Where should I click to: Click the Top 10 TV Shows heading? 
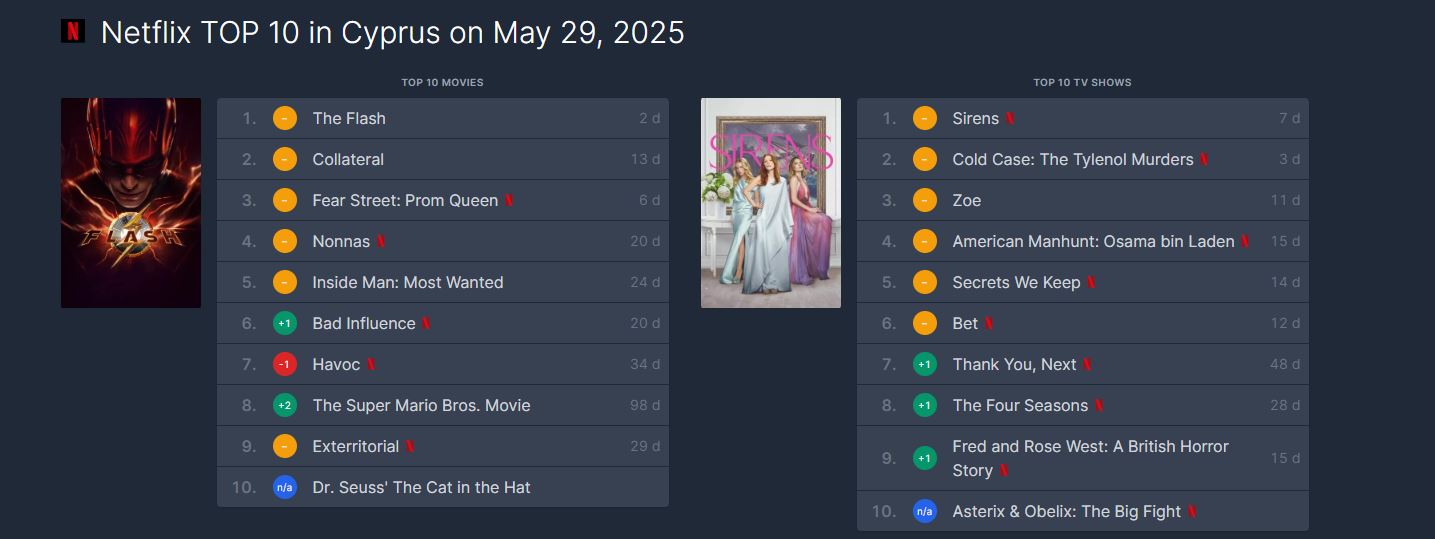coord(1082,82)
